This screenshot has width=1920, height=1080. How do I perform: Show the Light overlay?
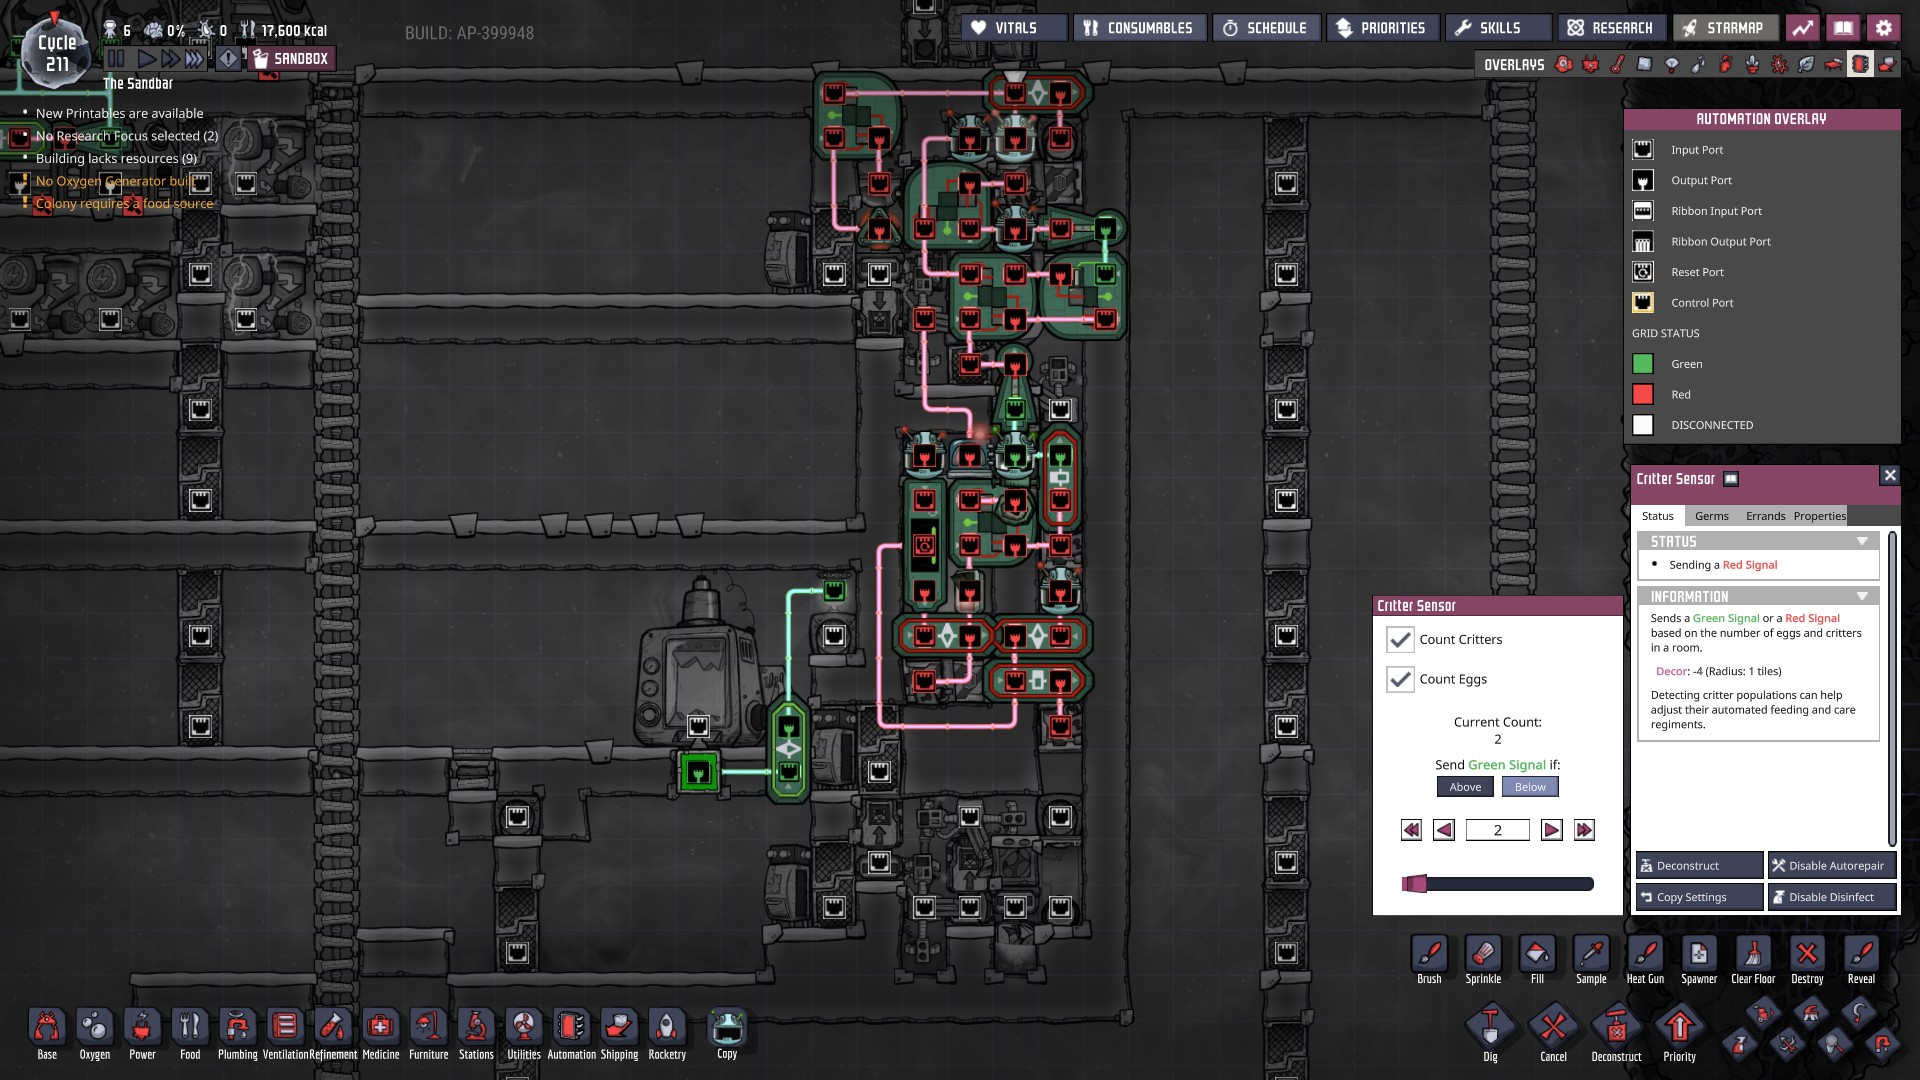click(1672, 65)
